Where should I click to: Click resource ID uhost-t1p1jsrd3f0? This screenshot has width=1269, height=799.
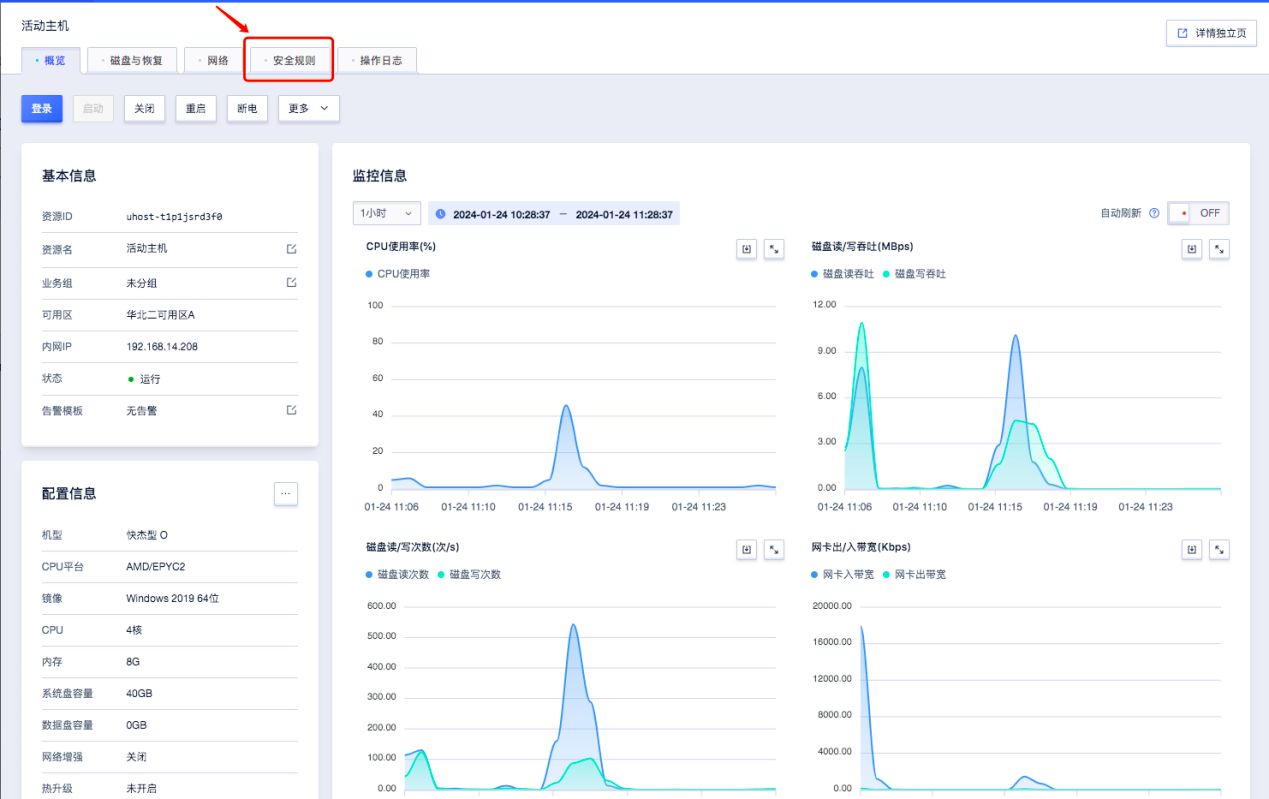click(x=174, y=216)
